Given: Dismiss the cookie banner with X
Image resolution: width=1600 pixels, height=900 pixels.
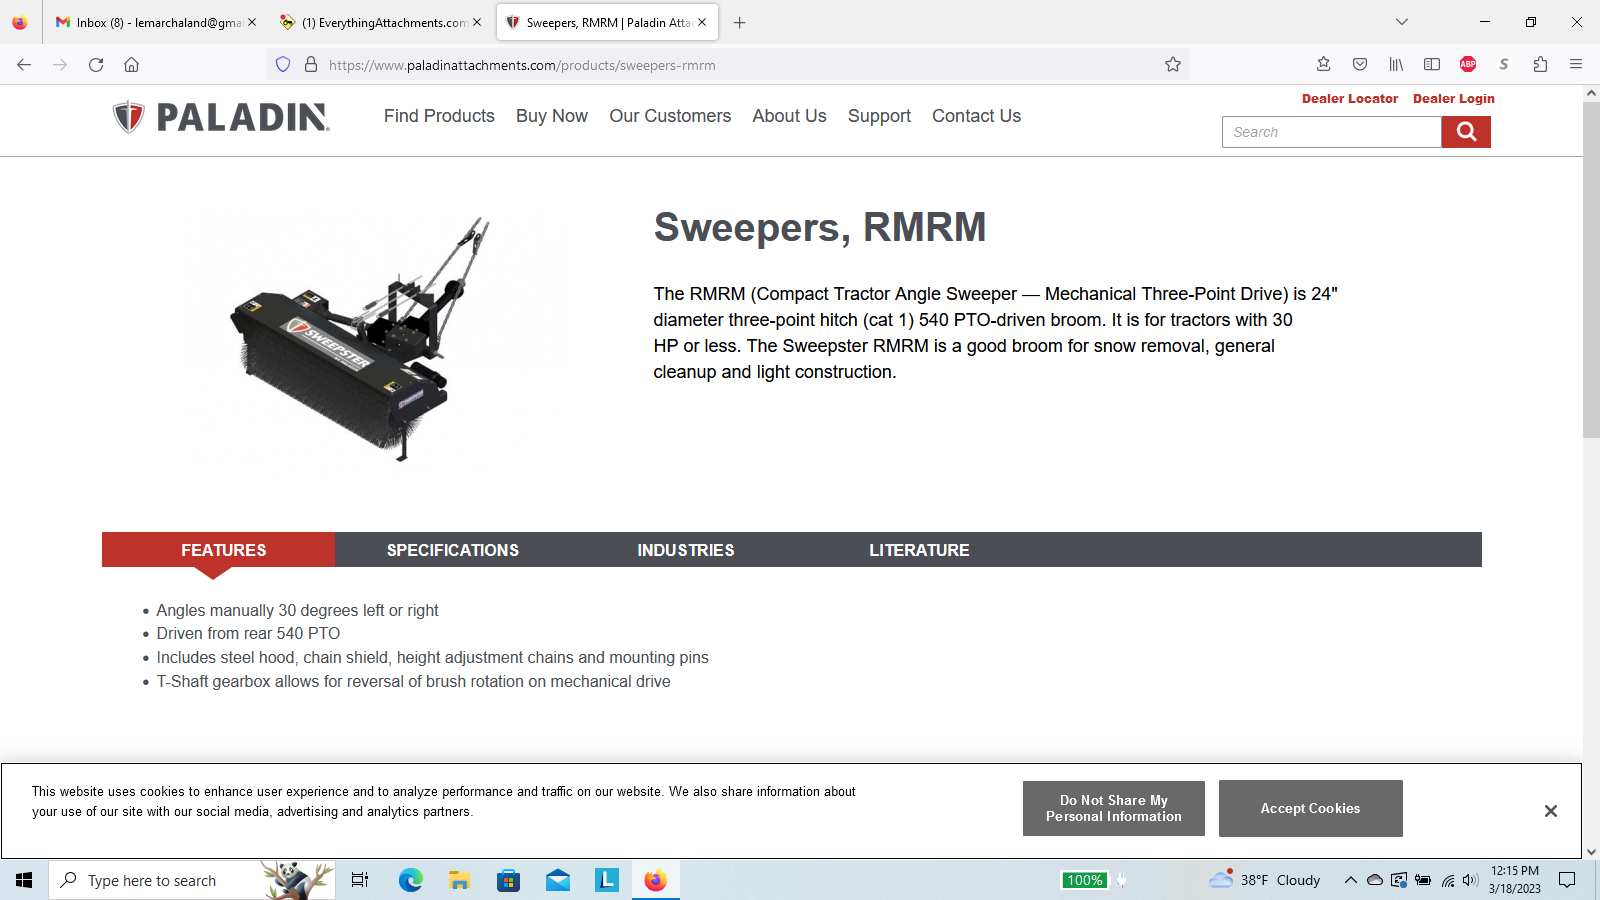Looking at the screenshot, I should (x=1550, y=811).
